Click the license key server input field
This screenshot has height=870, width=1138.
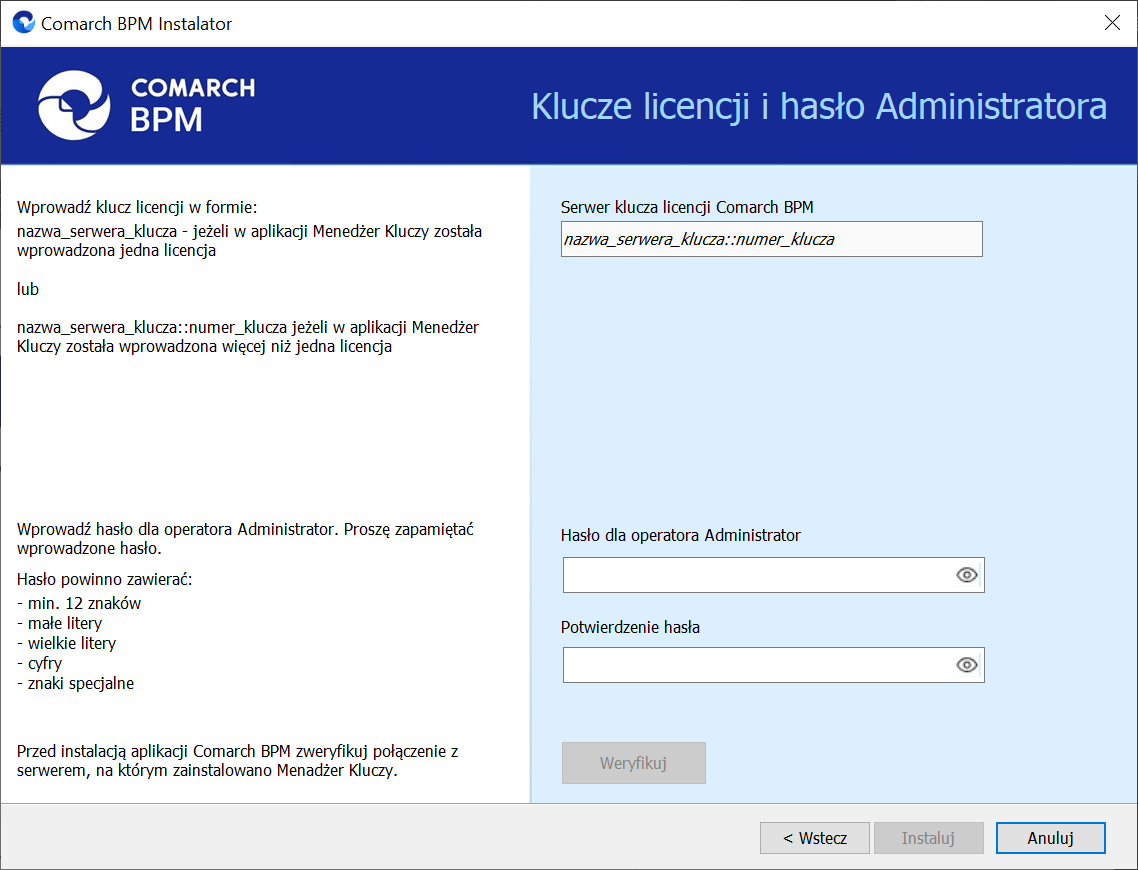(x=771, y=239)
